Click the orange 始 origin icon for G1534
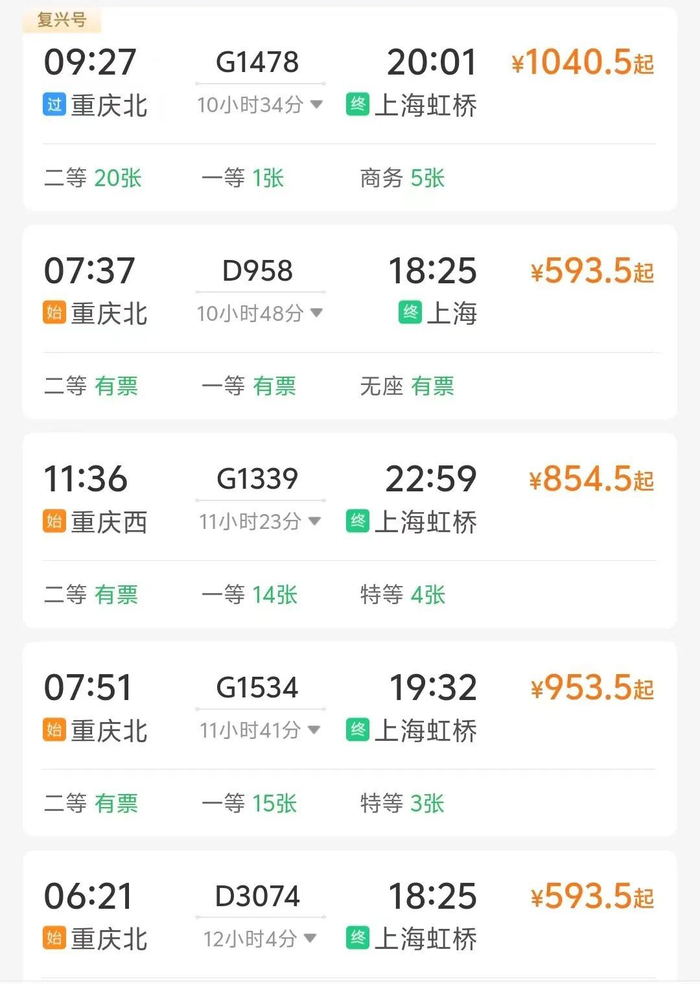This screenshot has width=700, height=984. (x=54, y=730)
